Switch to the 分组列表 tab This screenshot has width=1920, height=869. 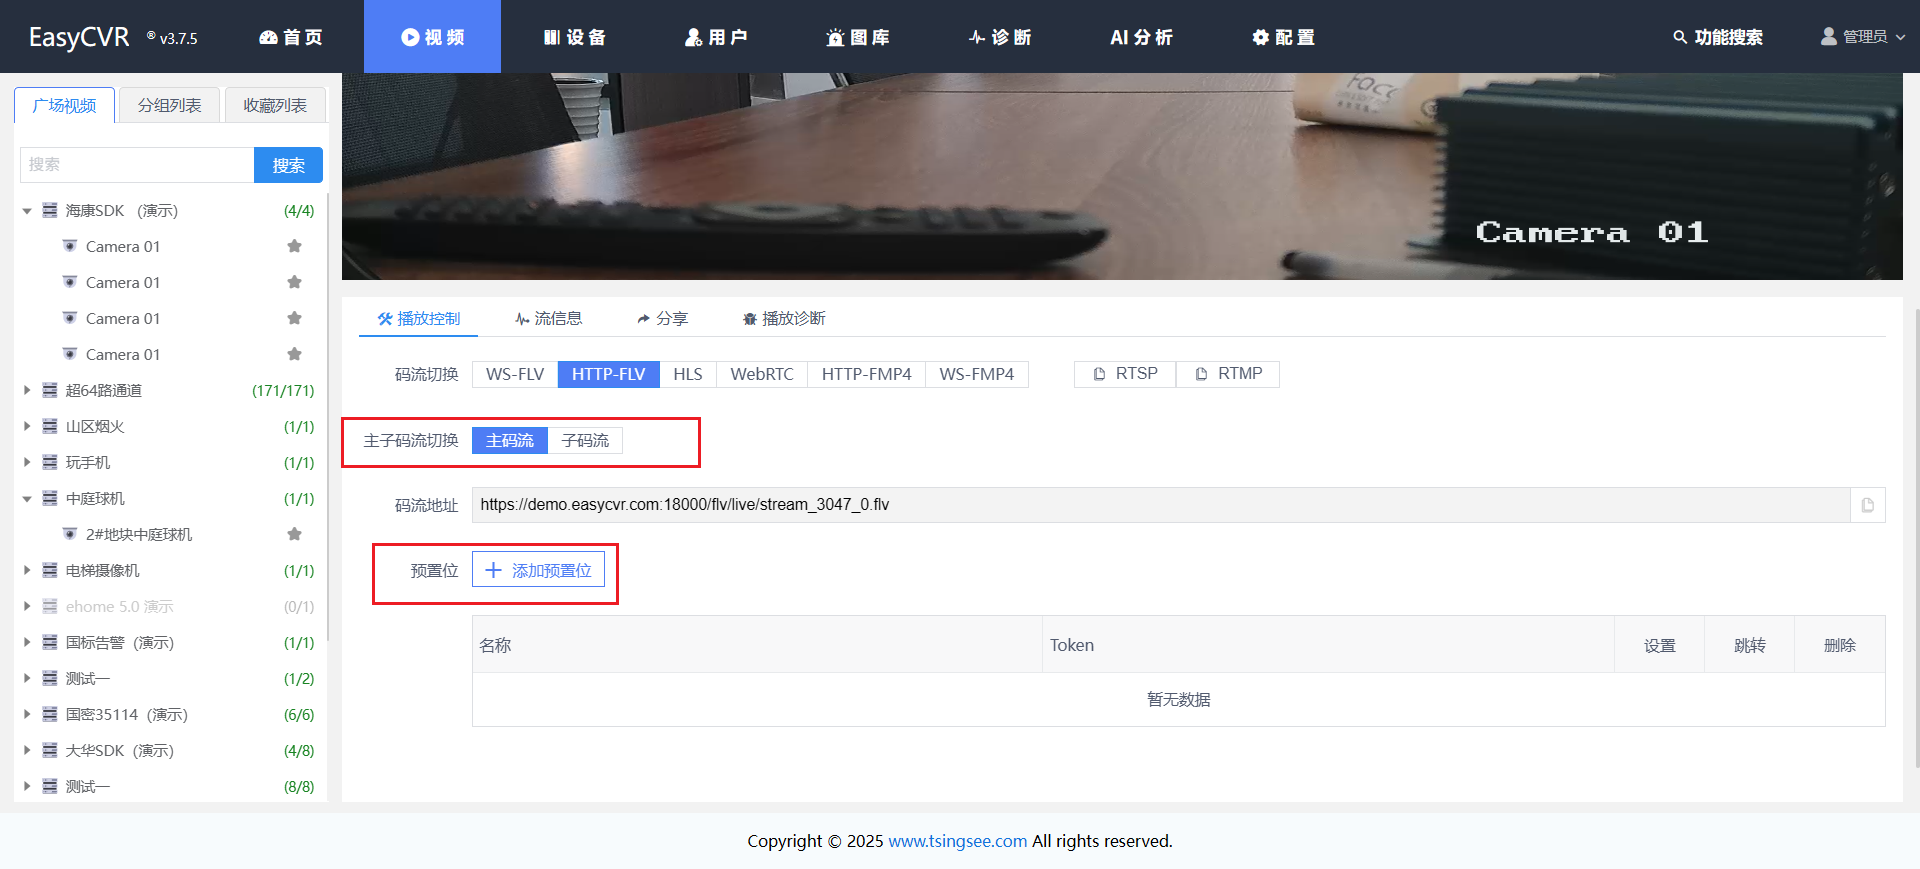click(x=169, y=105)
